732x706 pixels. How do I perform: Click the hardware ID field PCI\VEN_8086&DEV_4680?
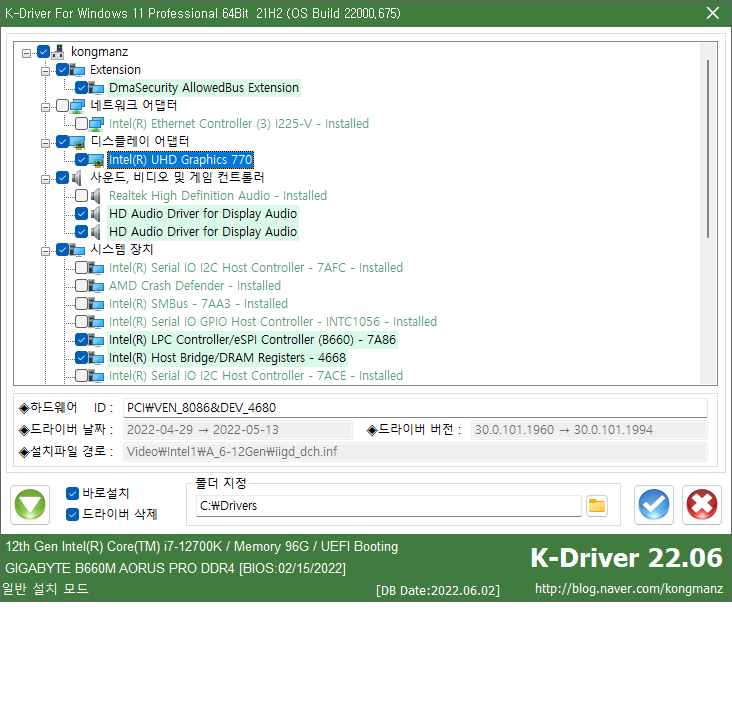pyautogui.click(x=415, y=408)
